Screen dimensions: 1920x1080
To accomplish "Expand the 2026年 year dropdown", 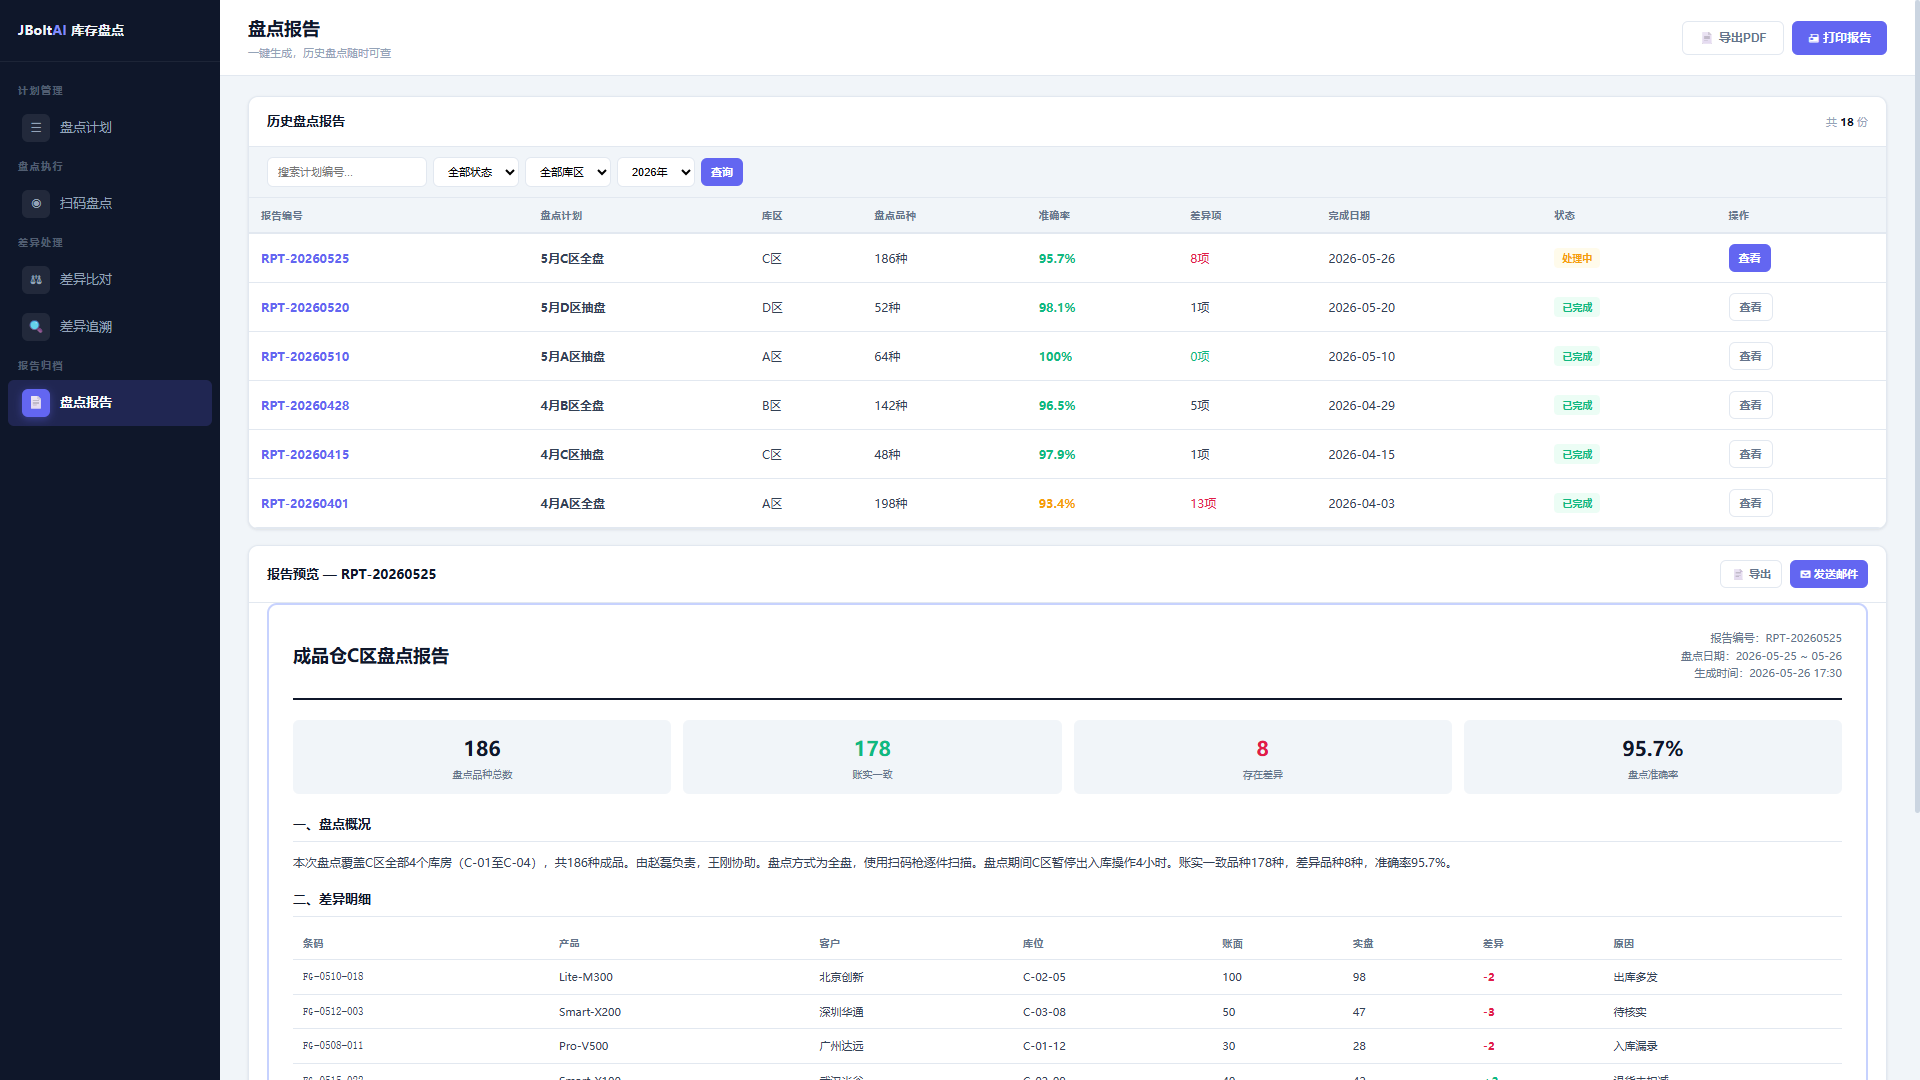I will point(656,172).
